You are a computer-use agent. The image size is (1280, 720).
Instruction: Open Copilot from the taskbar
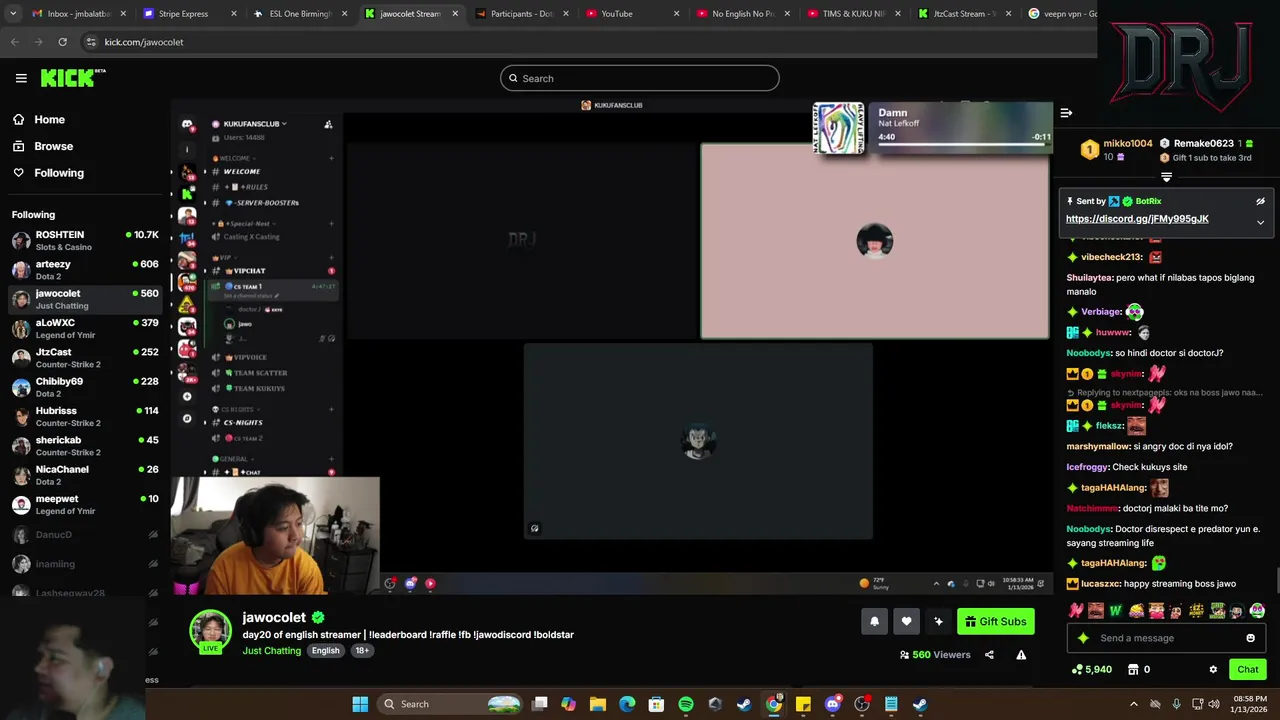click(568, 704)
